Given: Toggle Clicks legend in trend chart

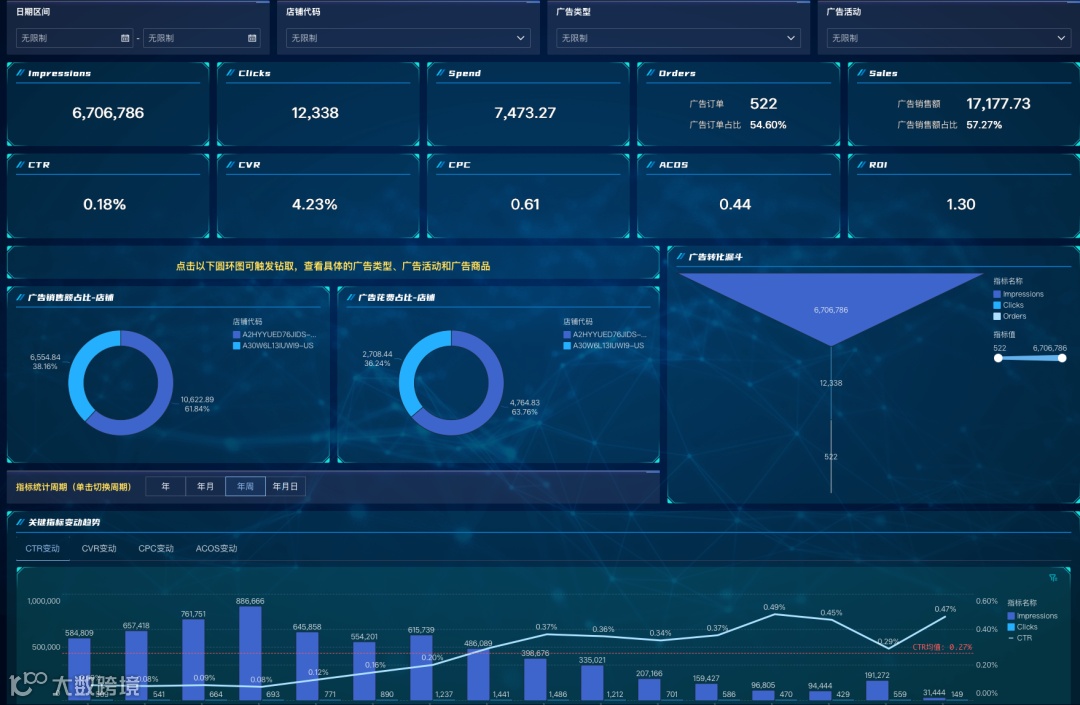Looking at the screenshot, I should tap(1022, 627).
